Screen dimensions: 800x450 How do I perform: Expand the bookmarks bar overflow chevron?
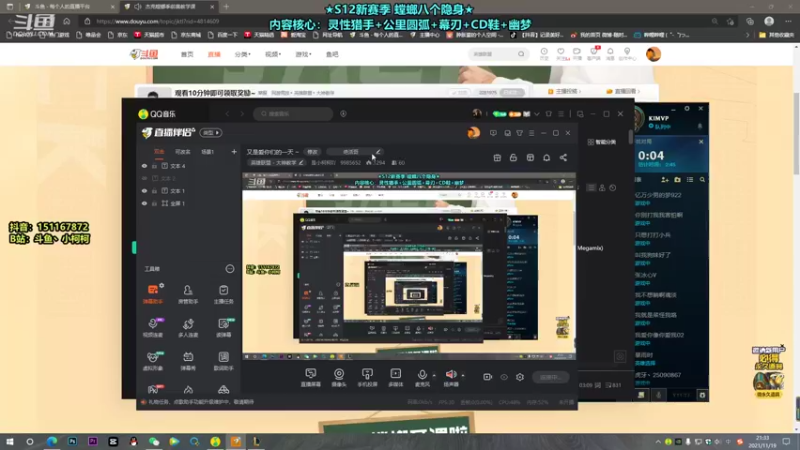point(747,35)
